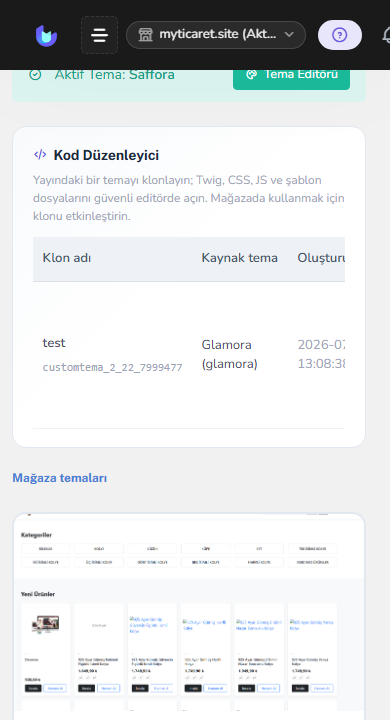The height and width of the screenshot is (720, 390).
Task: Open help with the question mark button
Action: pos(339,35)
